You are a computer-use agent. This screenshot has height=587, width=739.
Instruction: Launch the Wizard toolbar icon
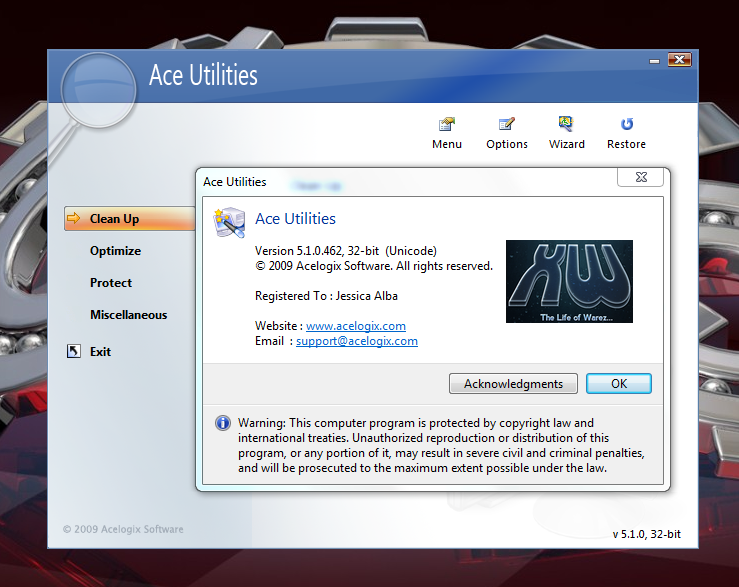tap(567, 133)
